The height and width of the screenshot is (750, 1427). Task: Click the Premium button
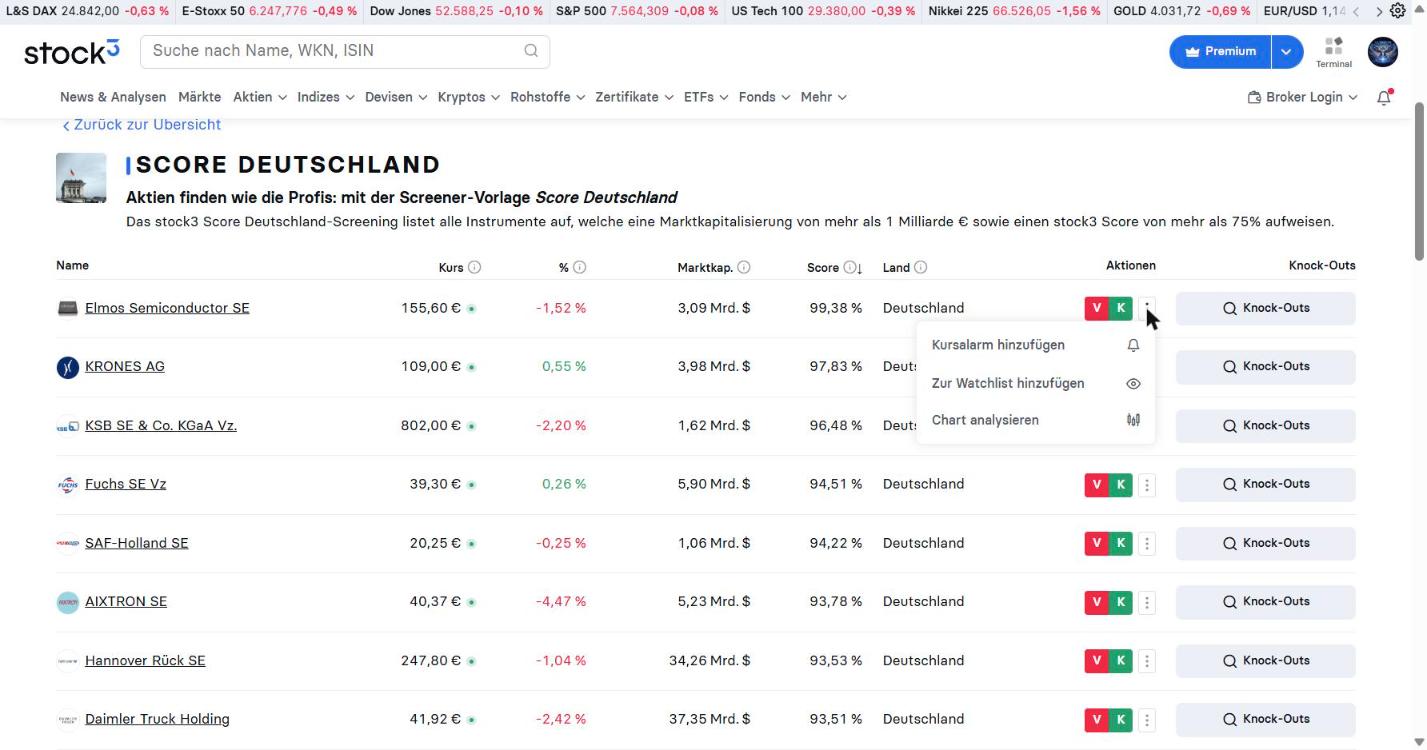point(1221,52)
